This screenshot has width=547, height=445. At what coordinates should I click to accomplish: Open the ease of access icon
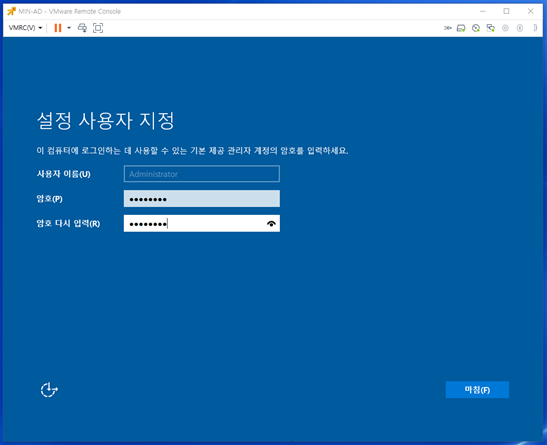click(x=49, y=390)
